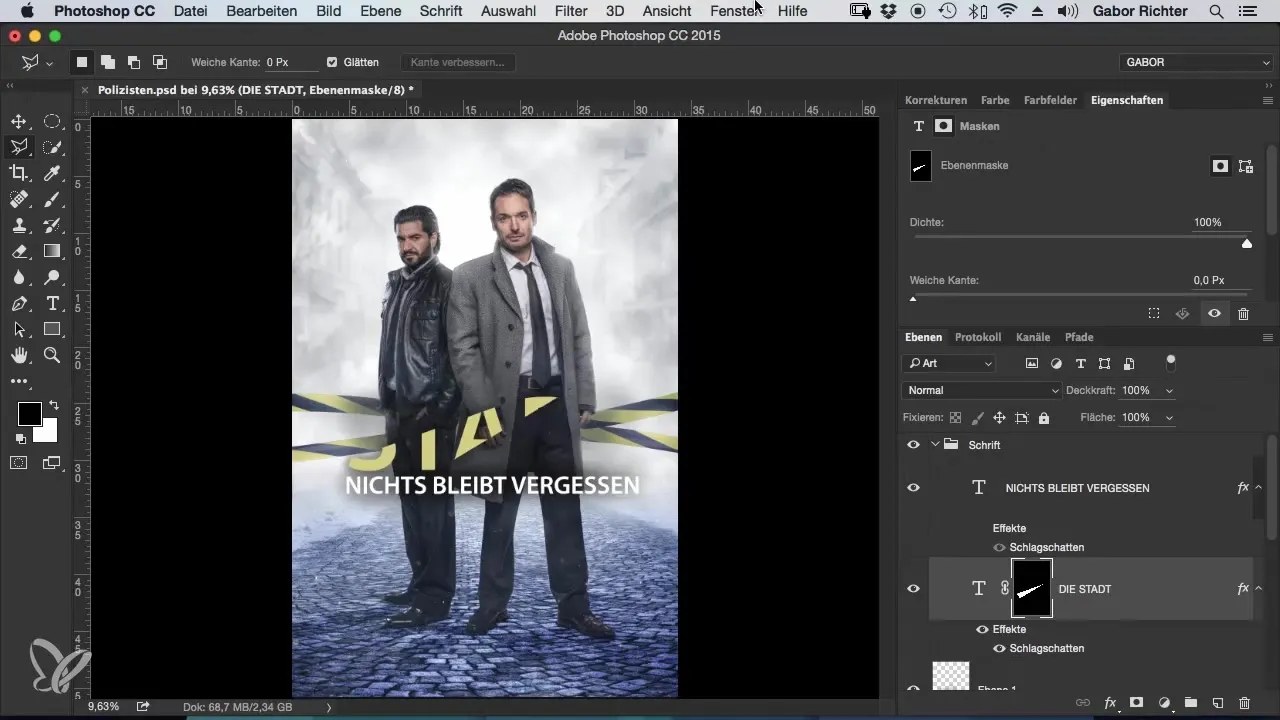
Task: Select the Move tool
Action: 19,122
